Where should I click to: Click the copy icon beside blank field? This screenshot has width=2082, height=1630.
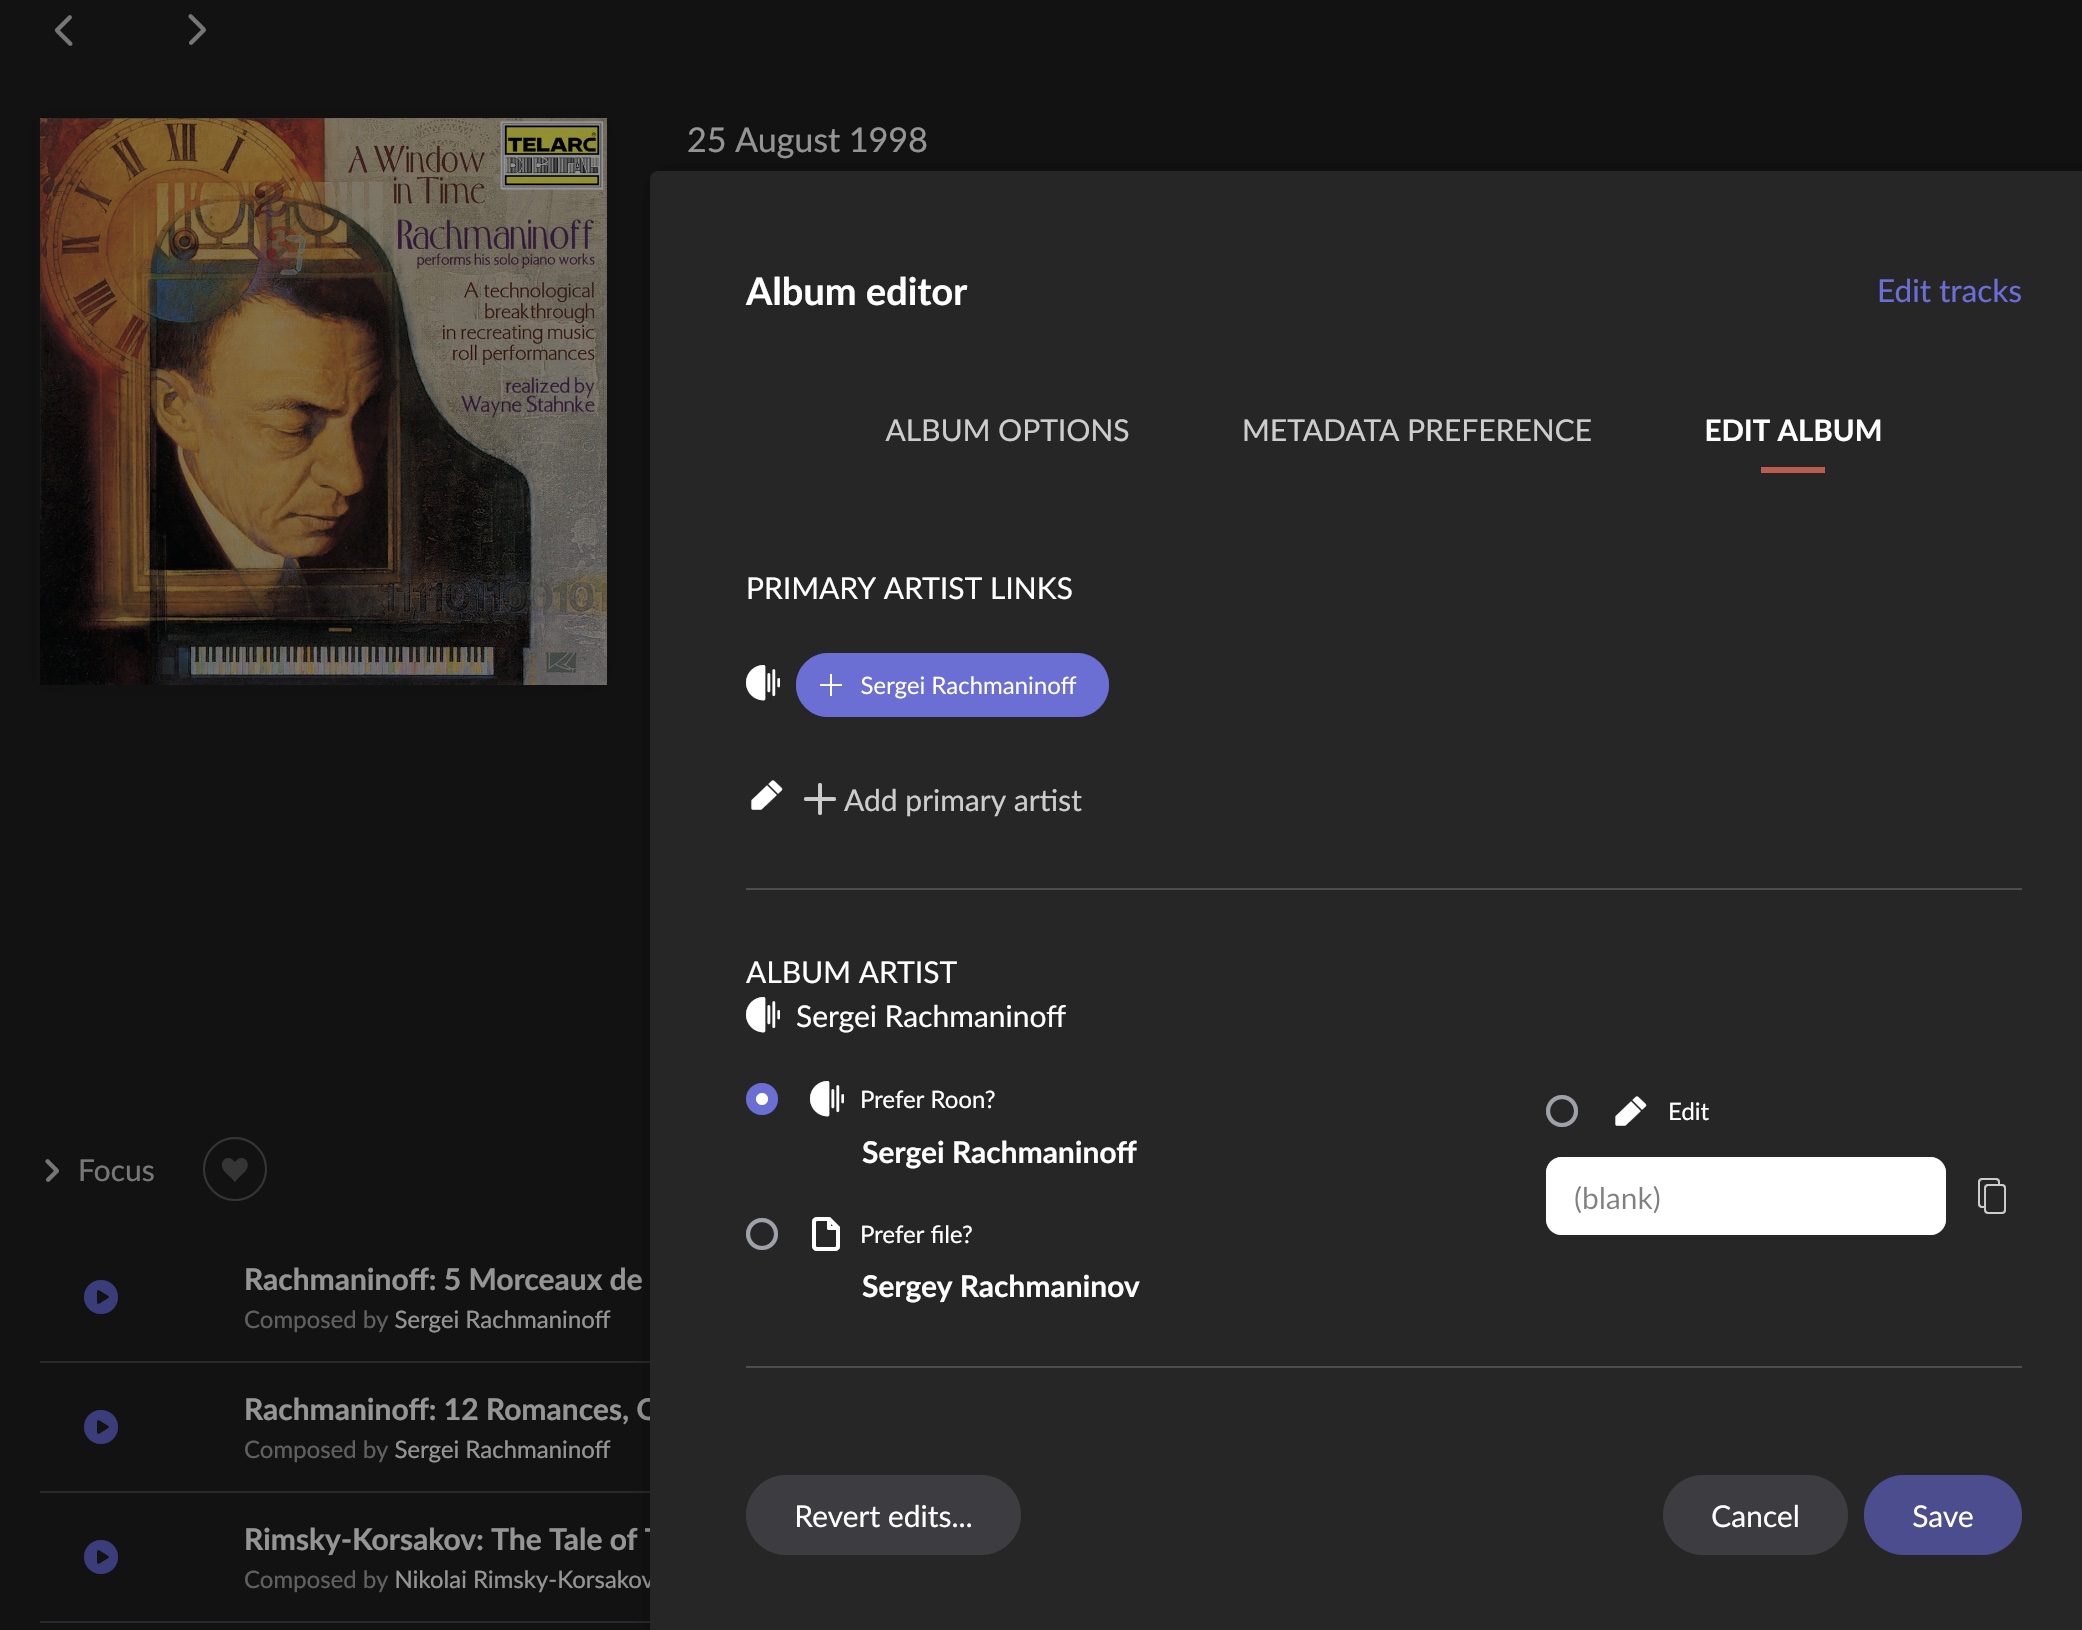pos(1991,1196)
